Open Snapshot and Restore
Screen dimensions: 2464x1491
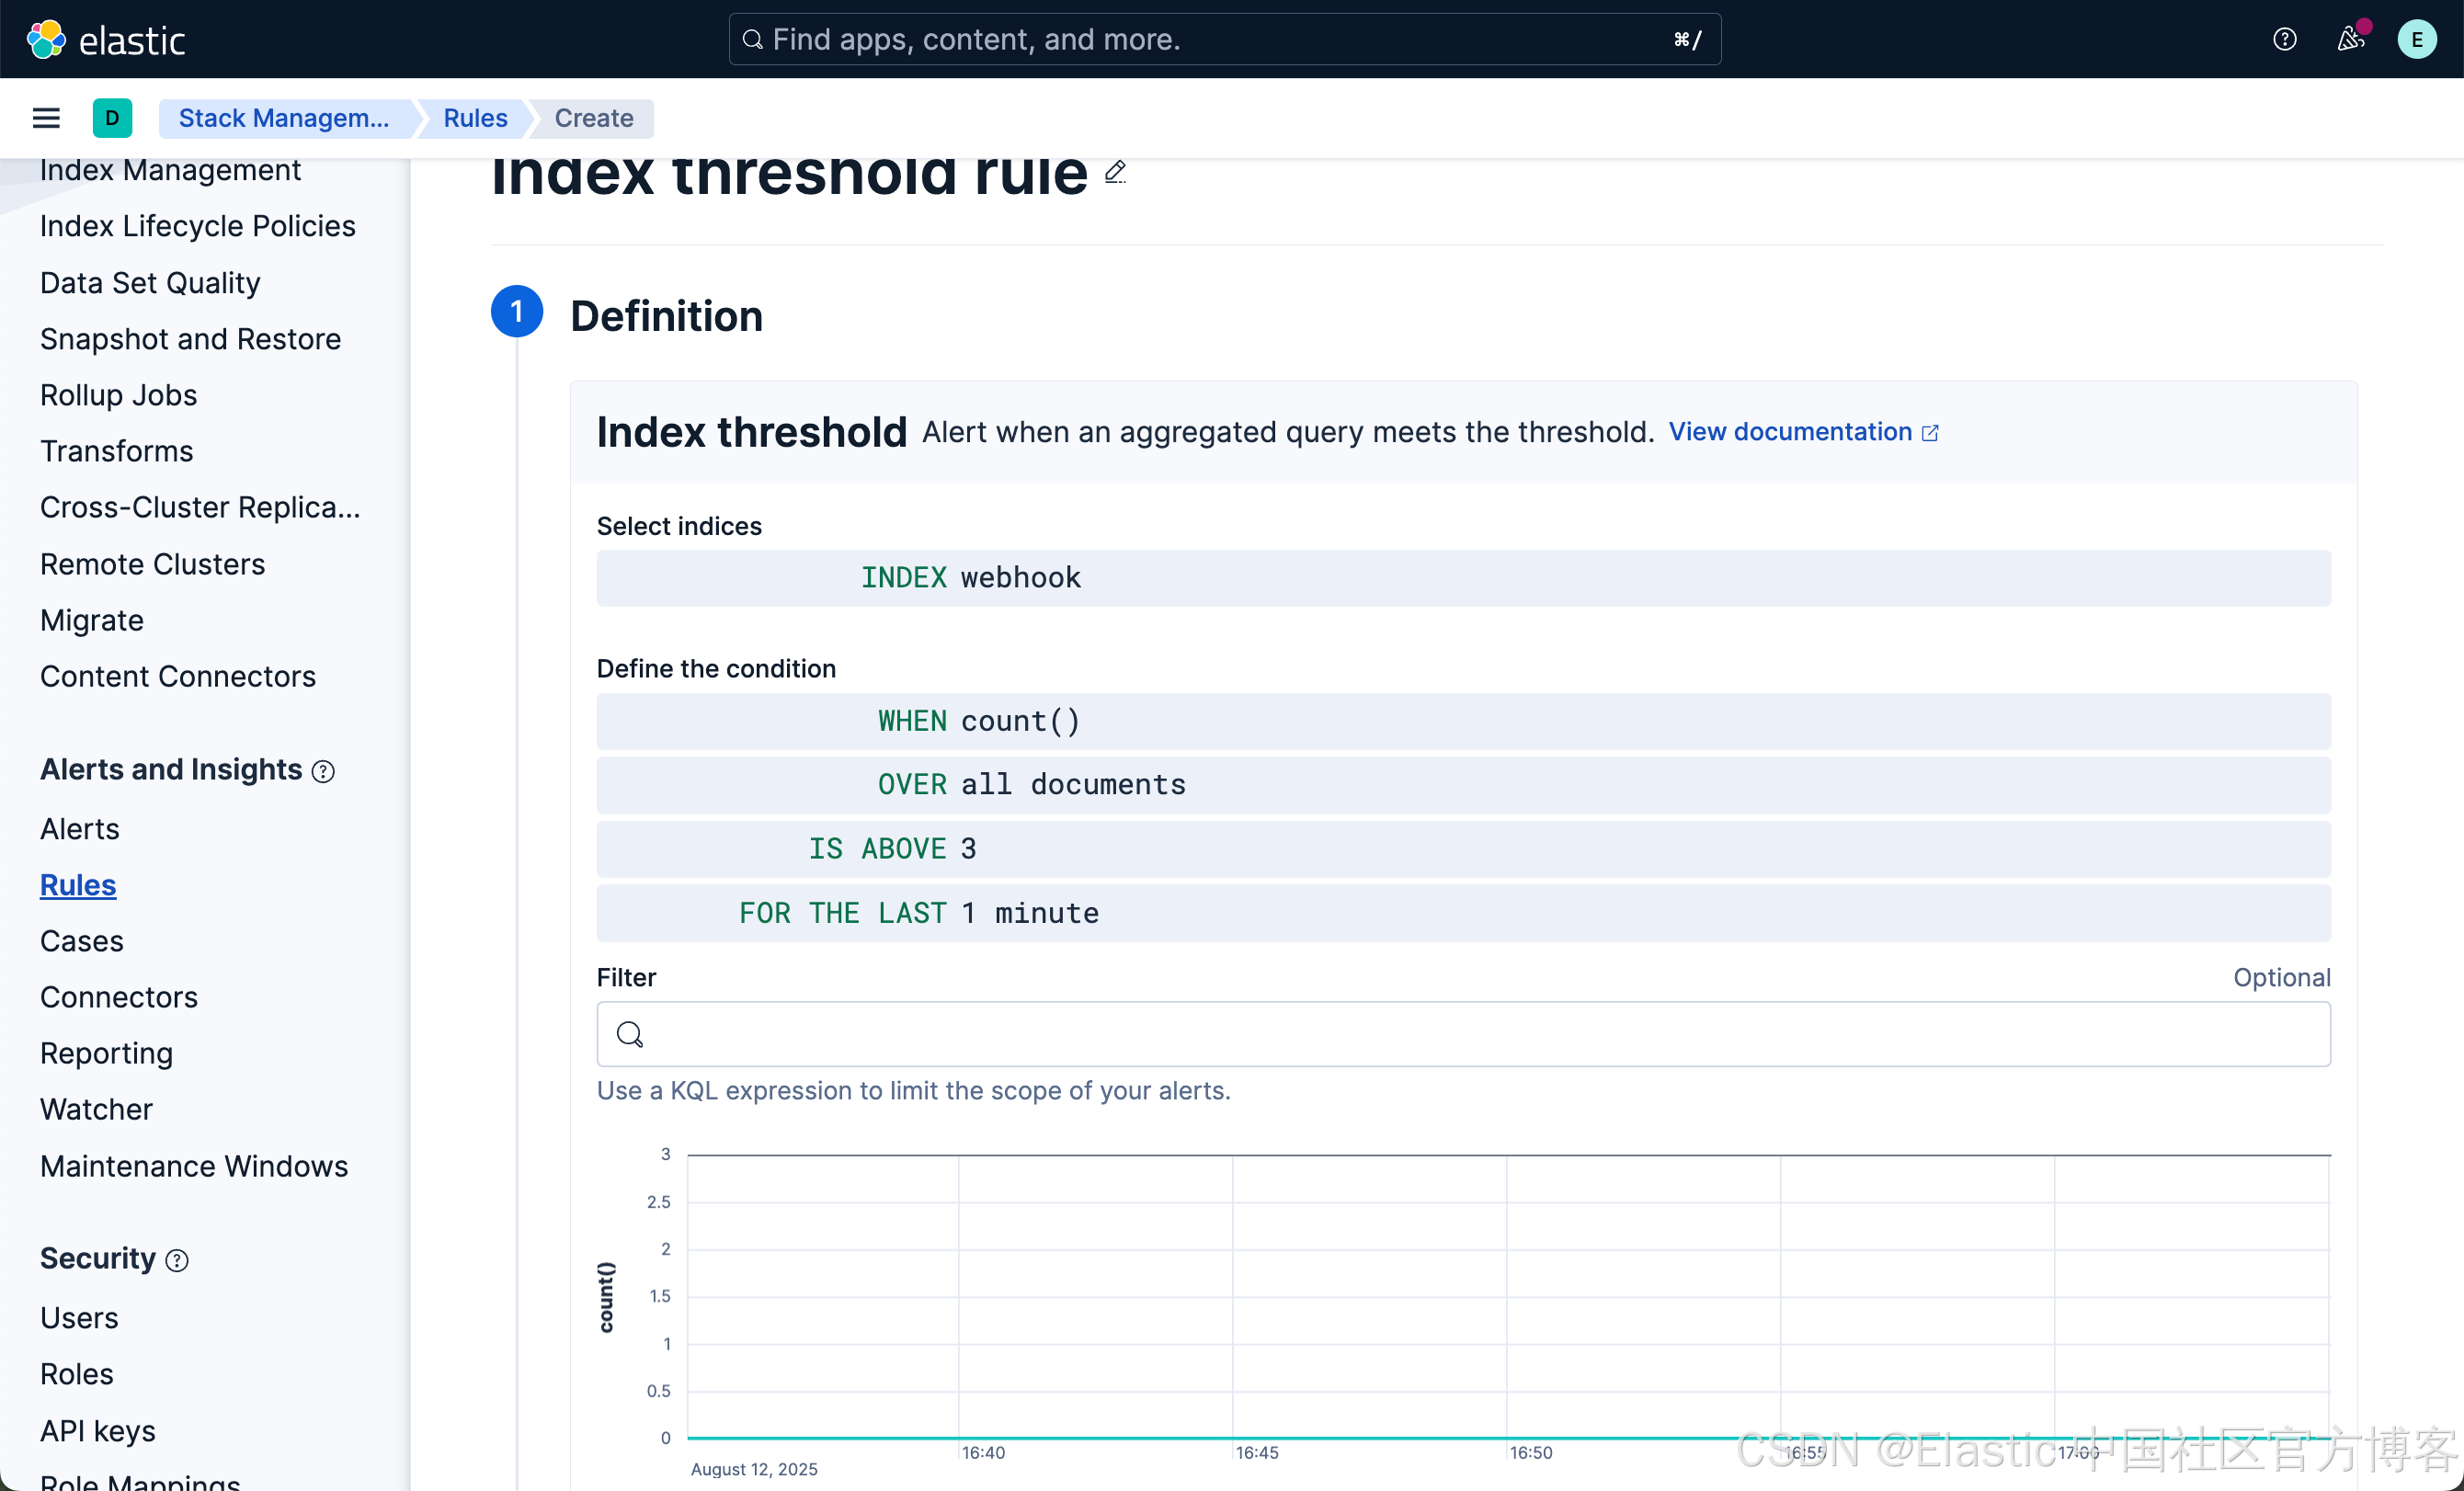coord(190,339)
